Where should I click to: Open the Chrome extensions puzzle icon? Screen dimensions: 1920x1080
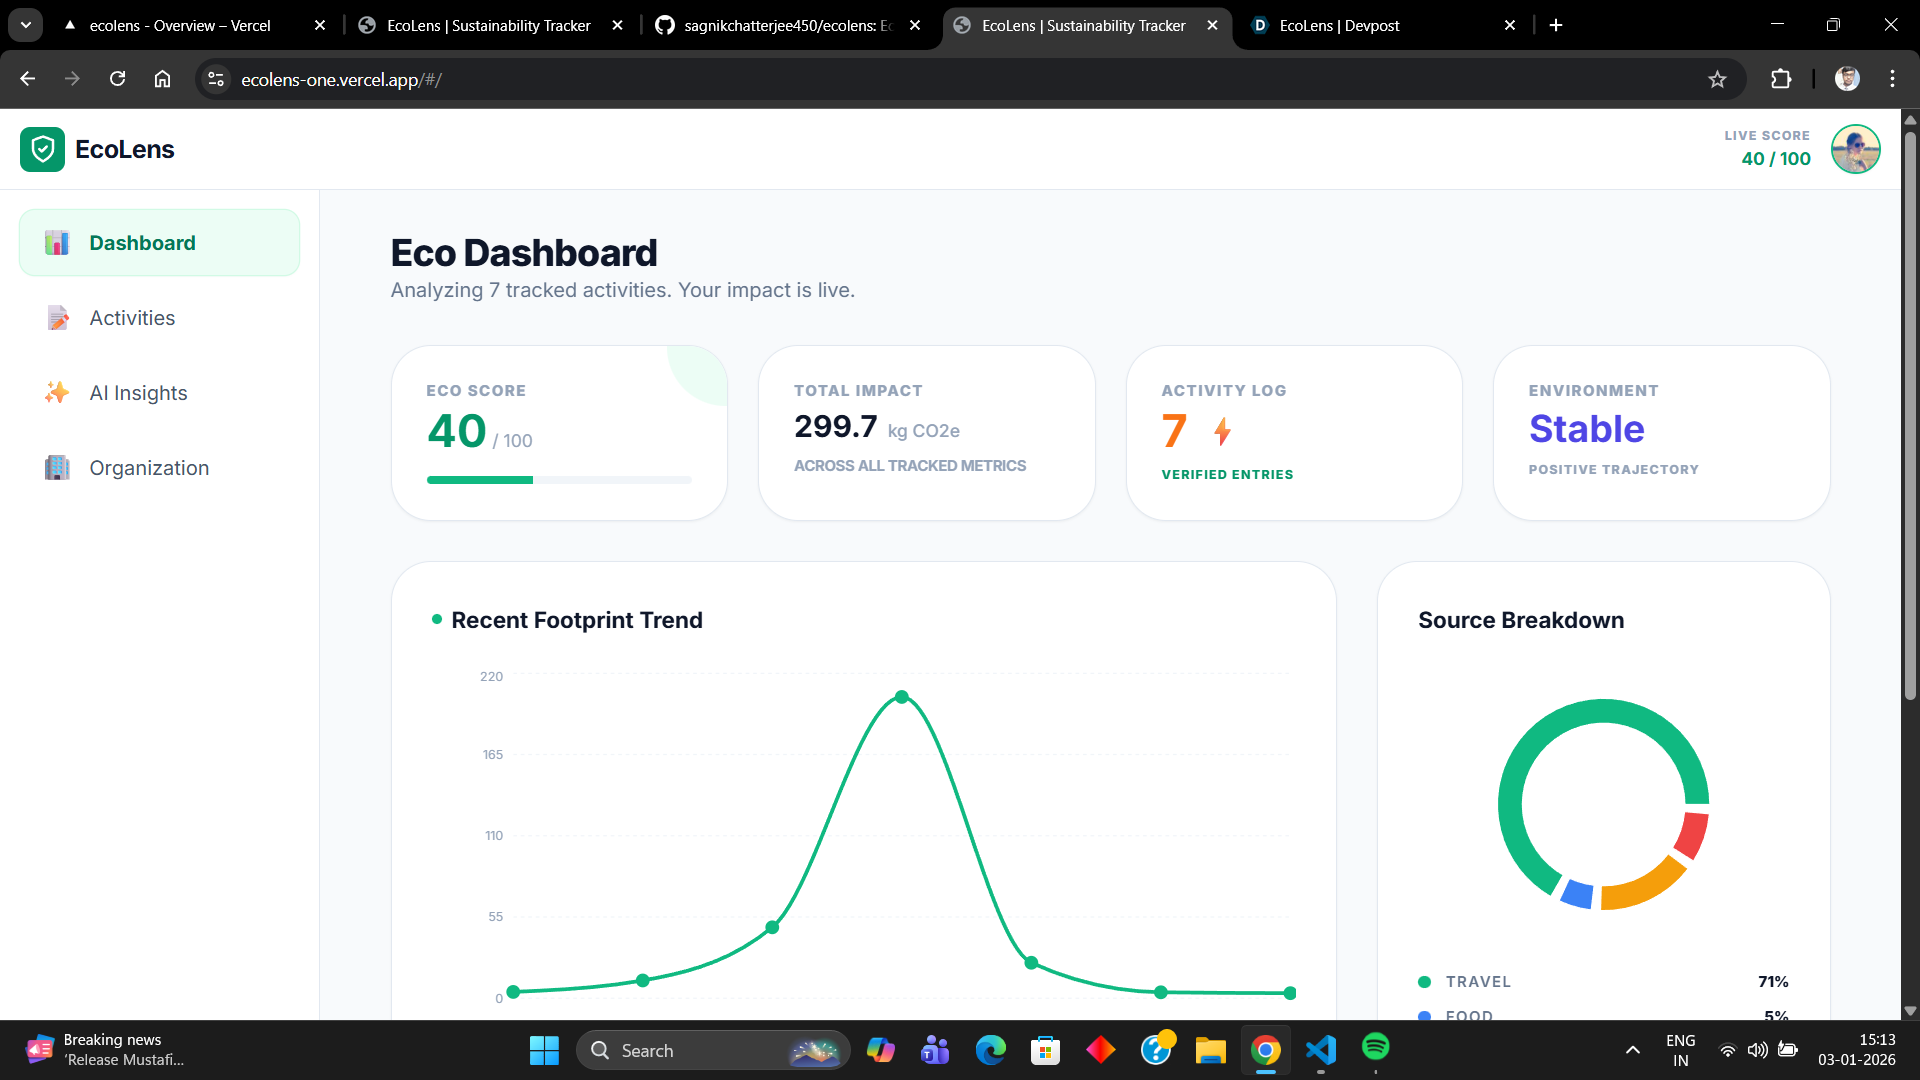point(1781,80)
